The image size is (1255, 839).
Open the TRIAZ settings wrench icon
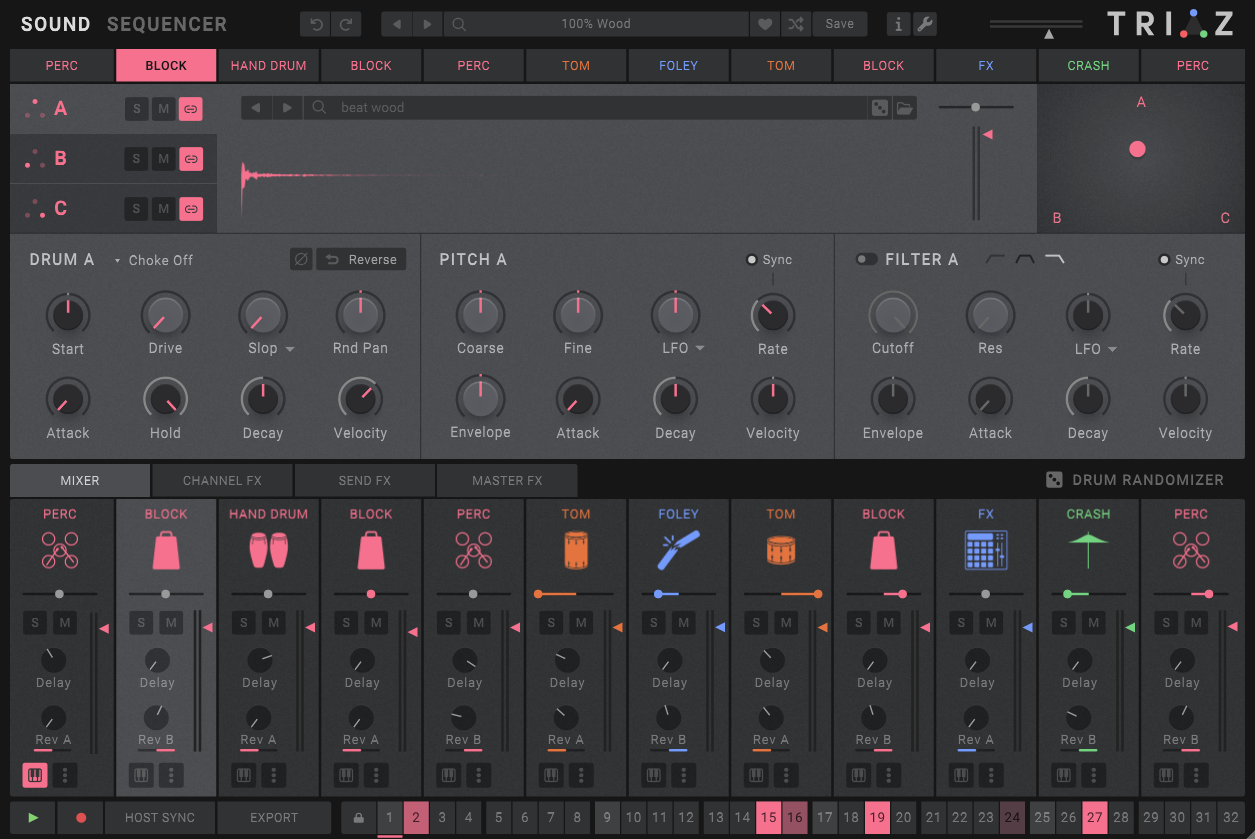pos(925,23)
